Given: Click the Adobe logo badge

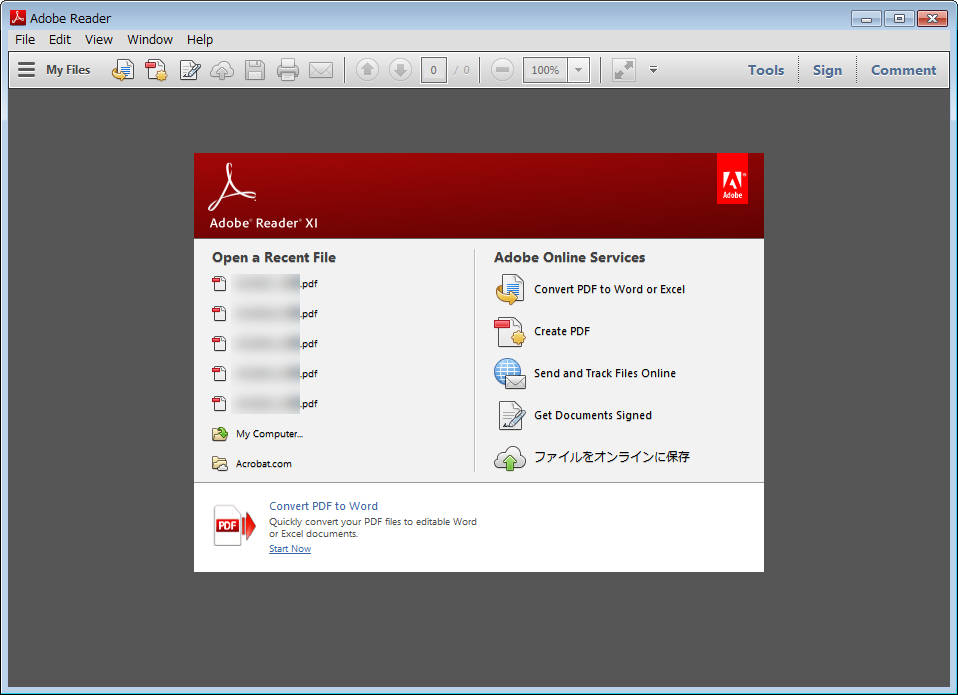Looking at the screenshot, I should point(732,178).
